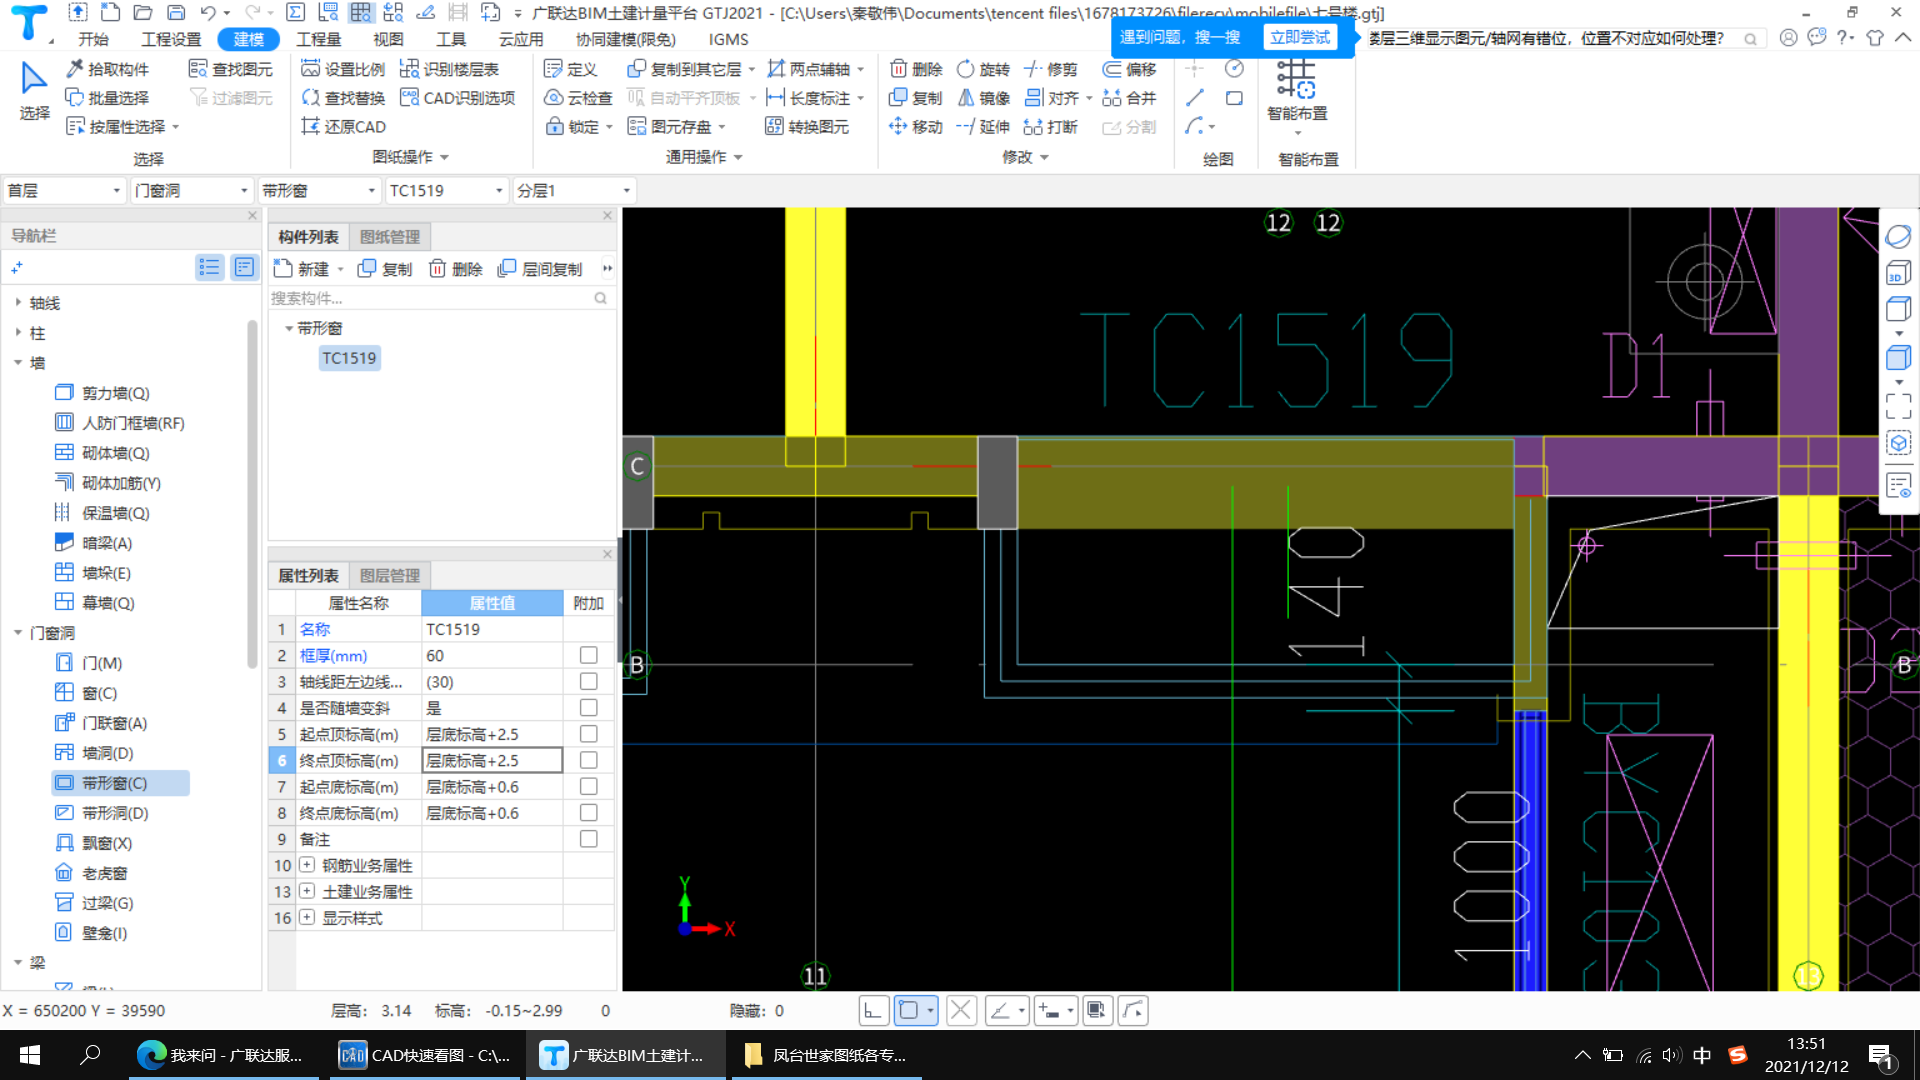Open the 工程设置 ribbon tab
The height and width of the screenshot is (1080, 1920).
pyautogui.click(x=171, y=39)
